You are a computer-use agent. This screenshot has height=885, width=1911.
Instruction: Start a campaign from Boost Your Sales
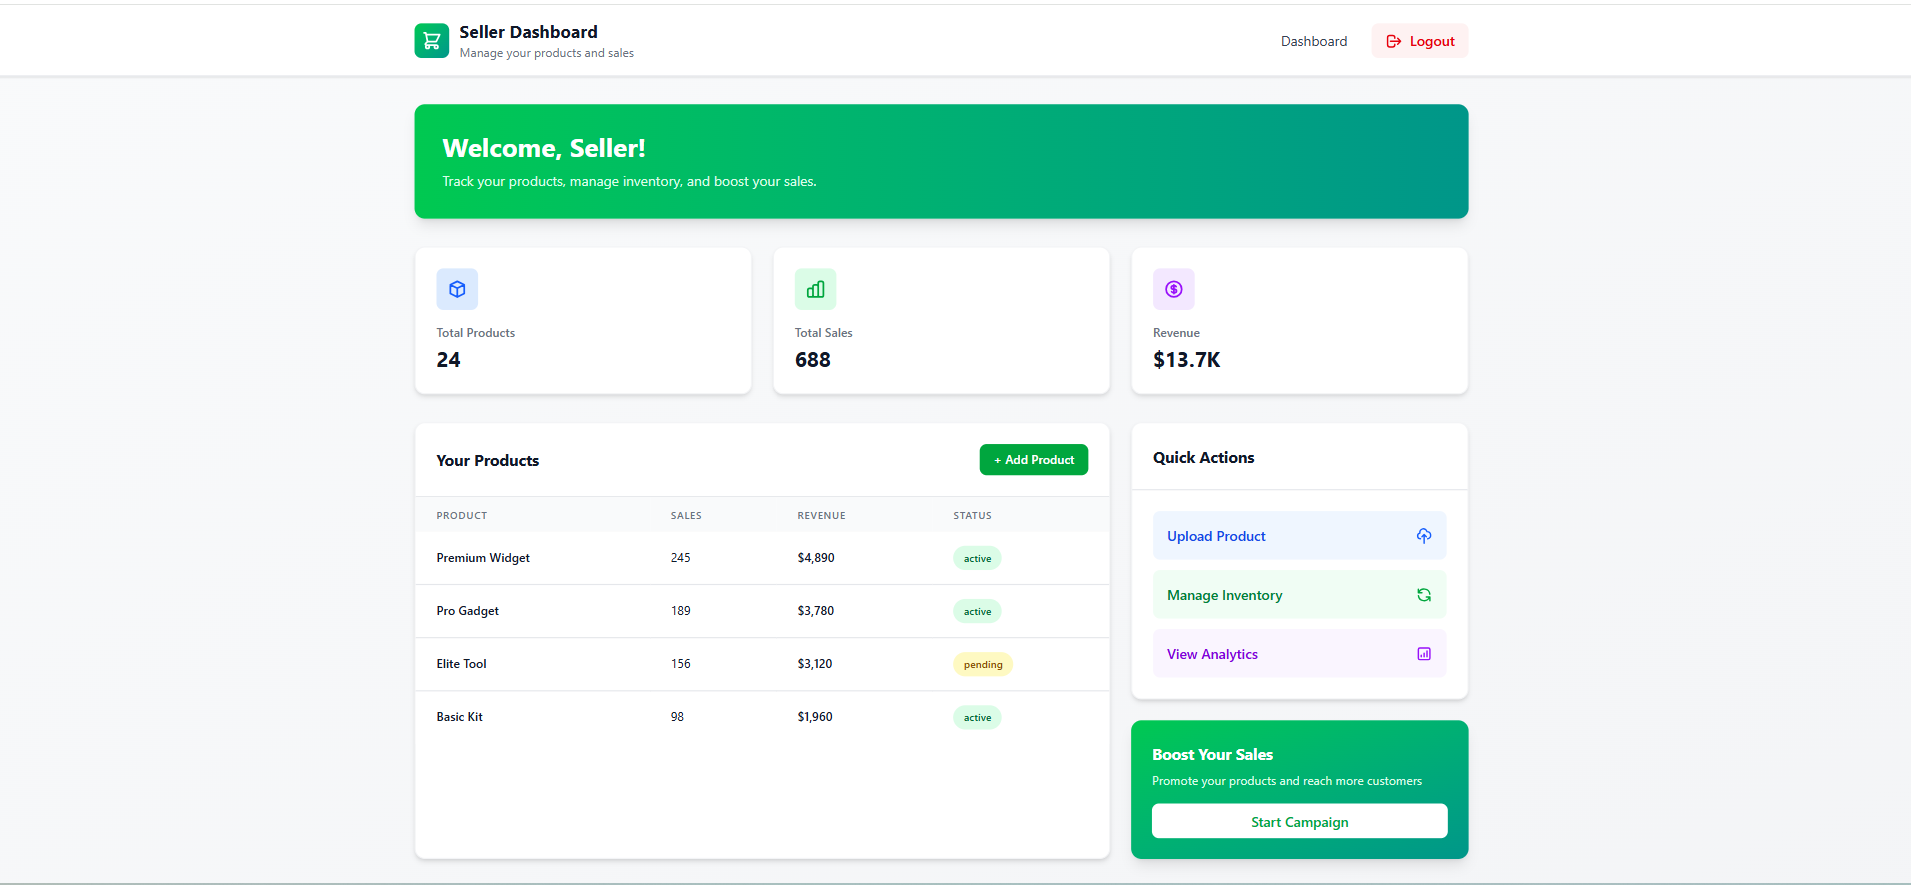(x=1299, y=822)
